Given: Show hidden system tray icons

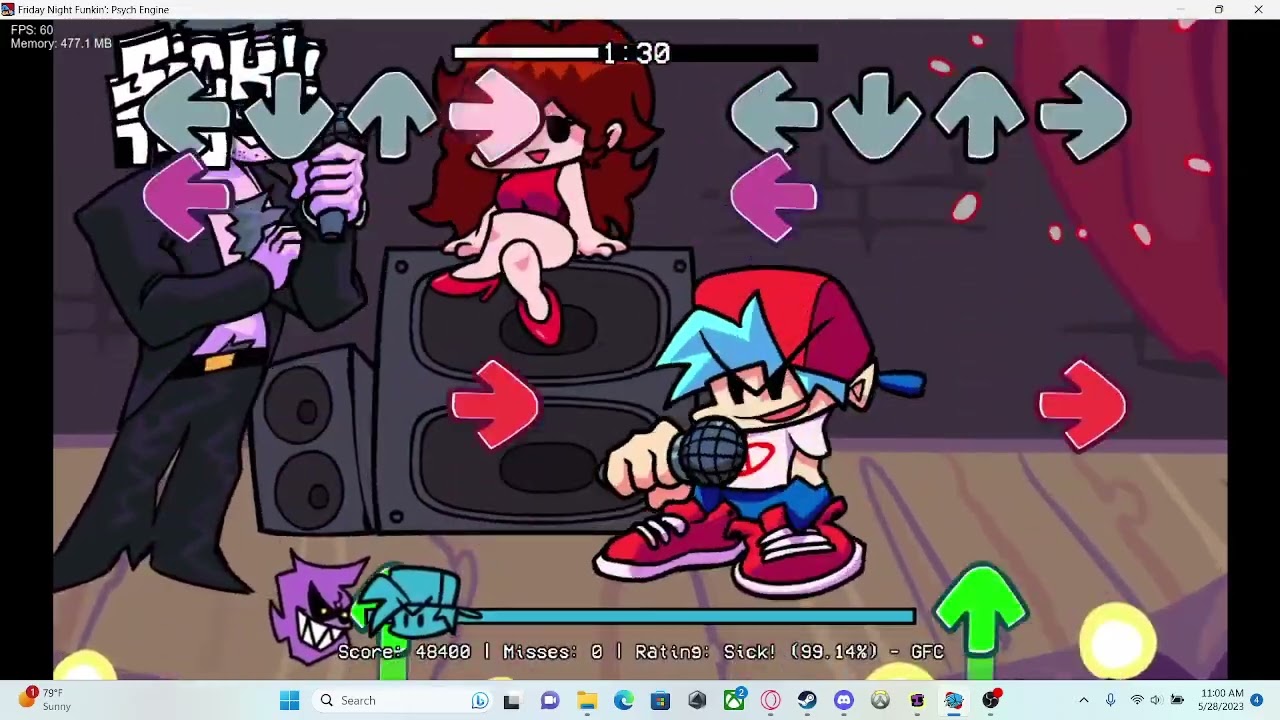Looking at the screenshot, I should point(1083,700).
